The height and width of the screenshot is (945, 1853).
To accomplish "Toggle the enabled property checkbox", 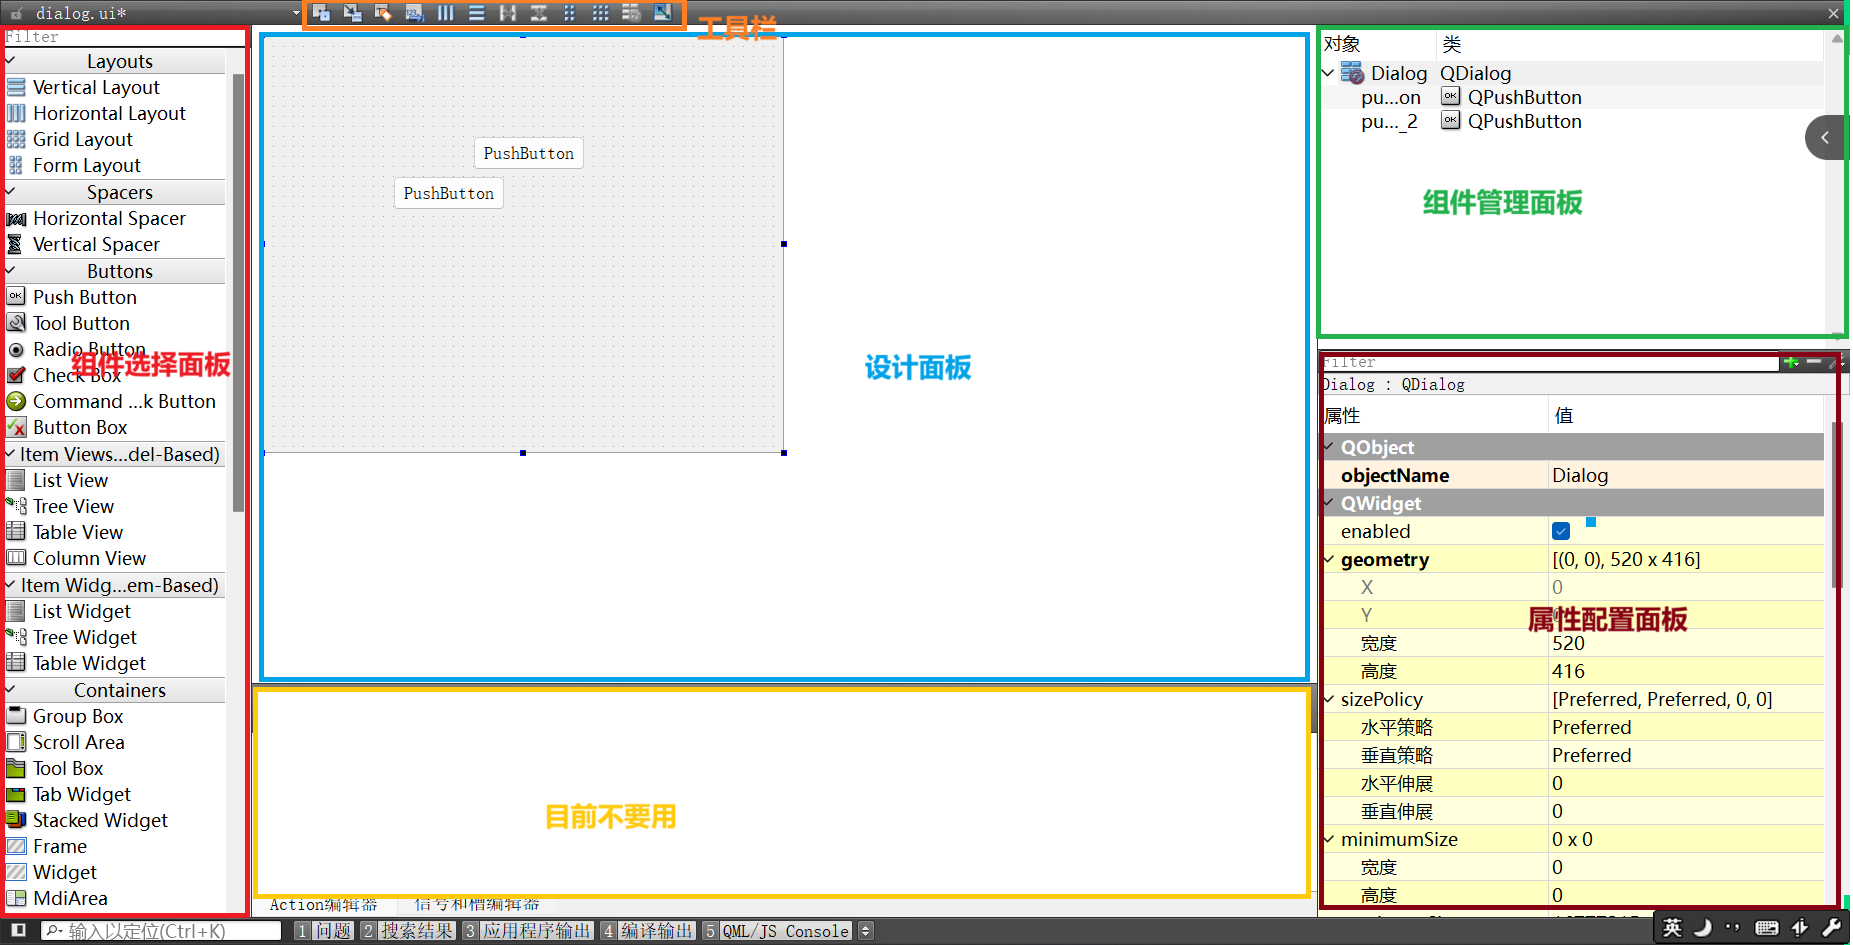I will tap(1561, 531).
